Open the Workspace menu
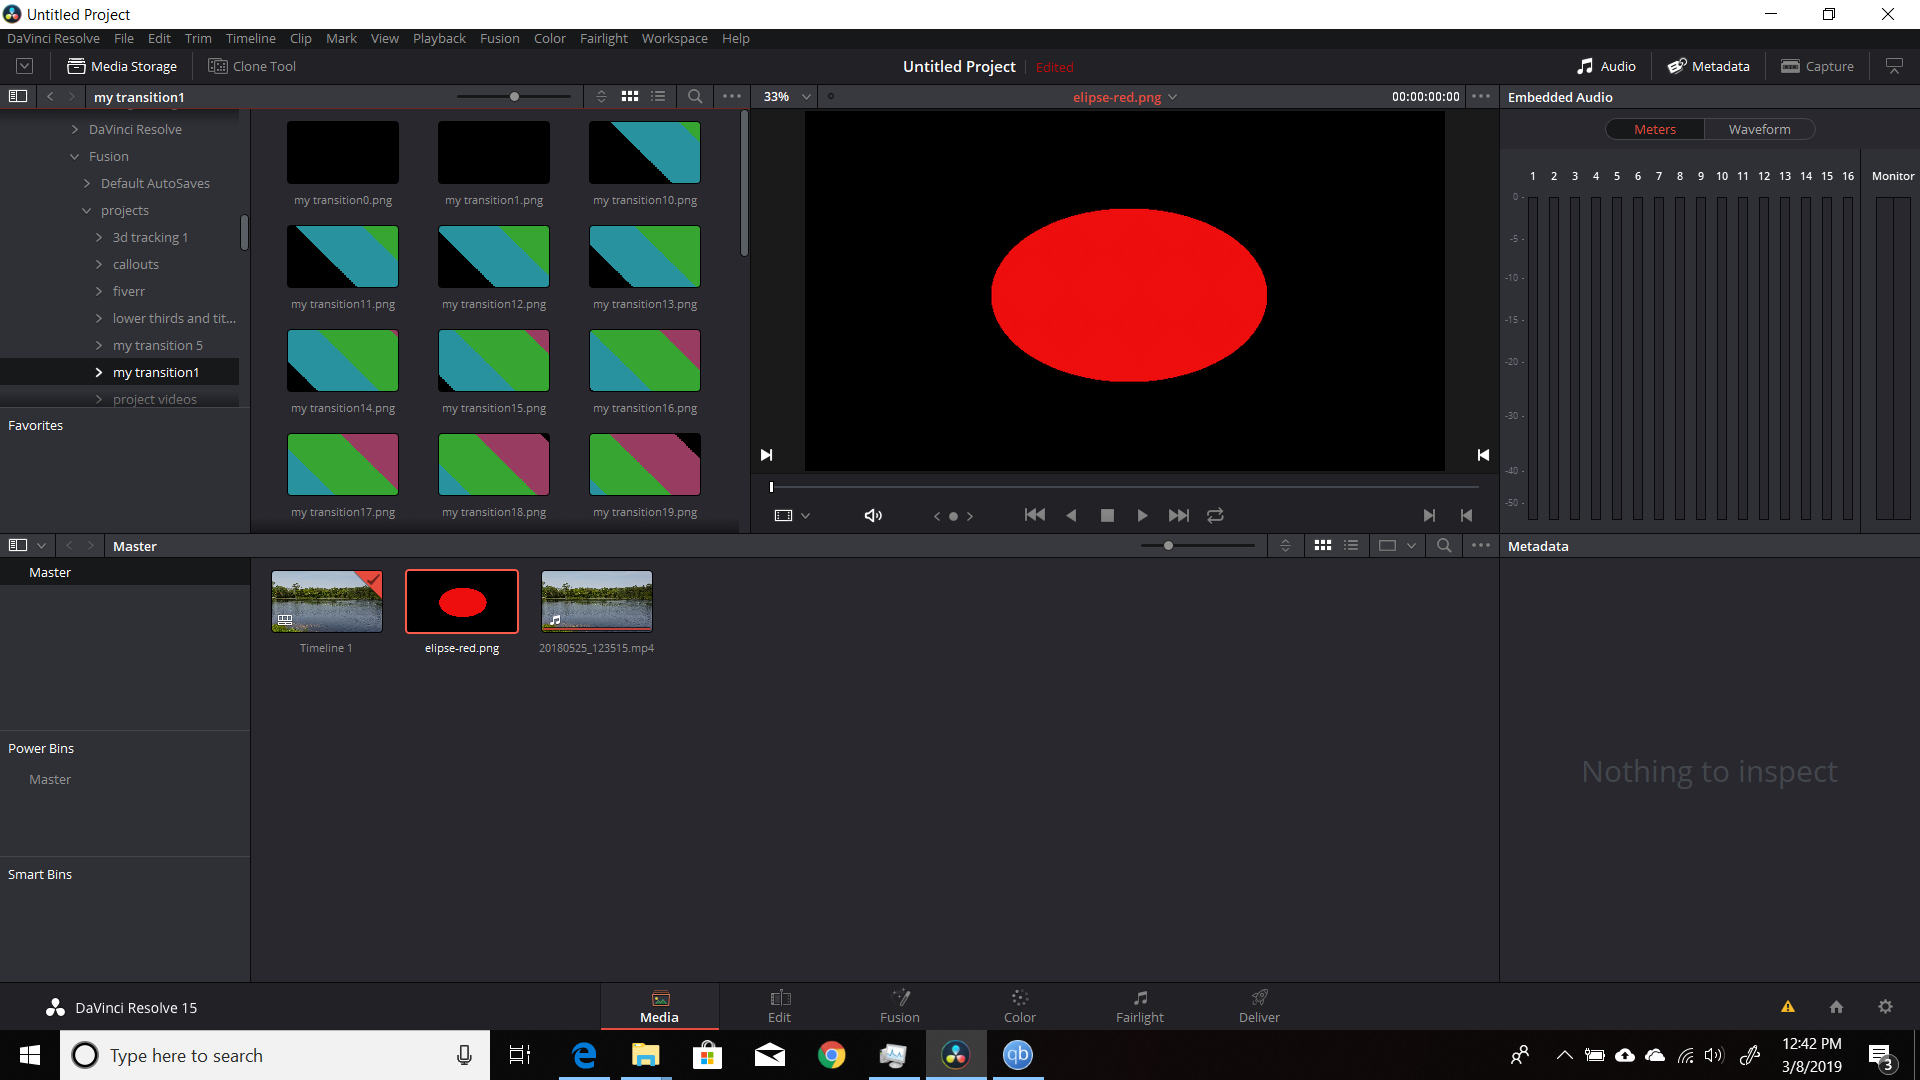 pos(675,38)
